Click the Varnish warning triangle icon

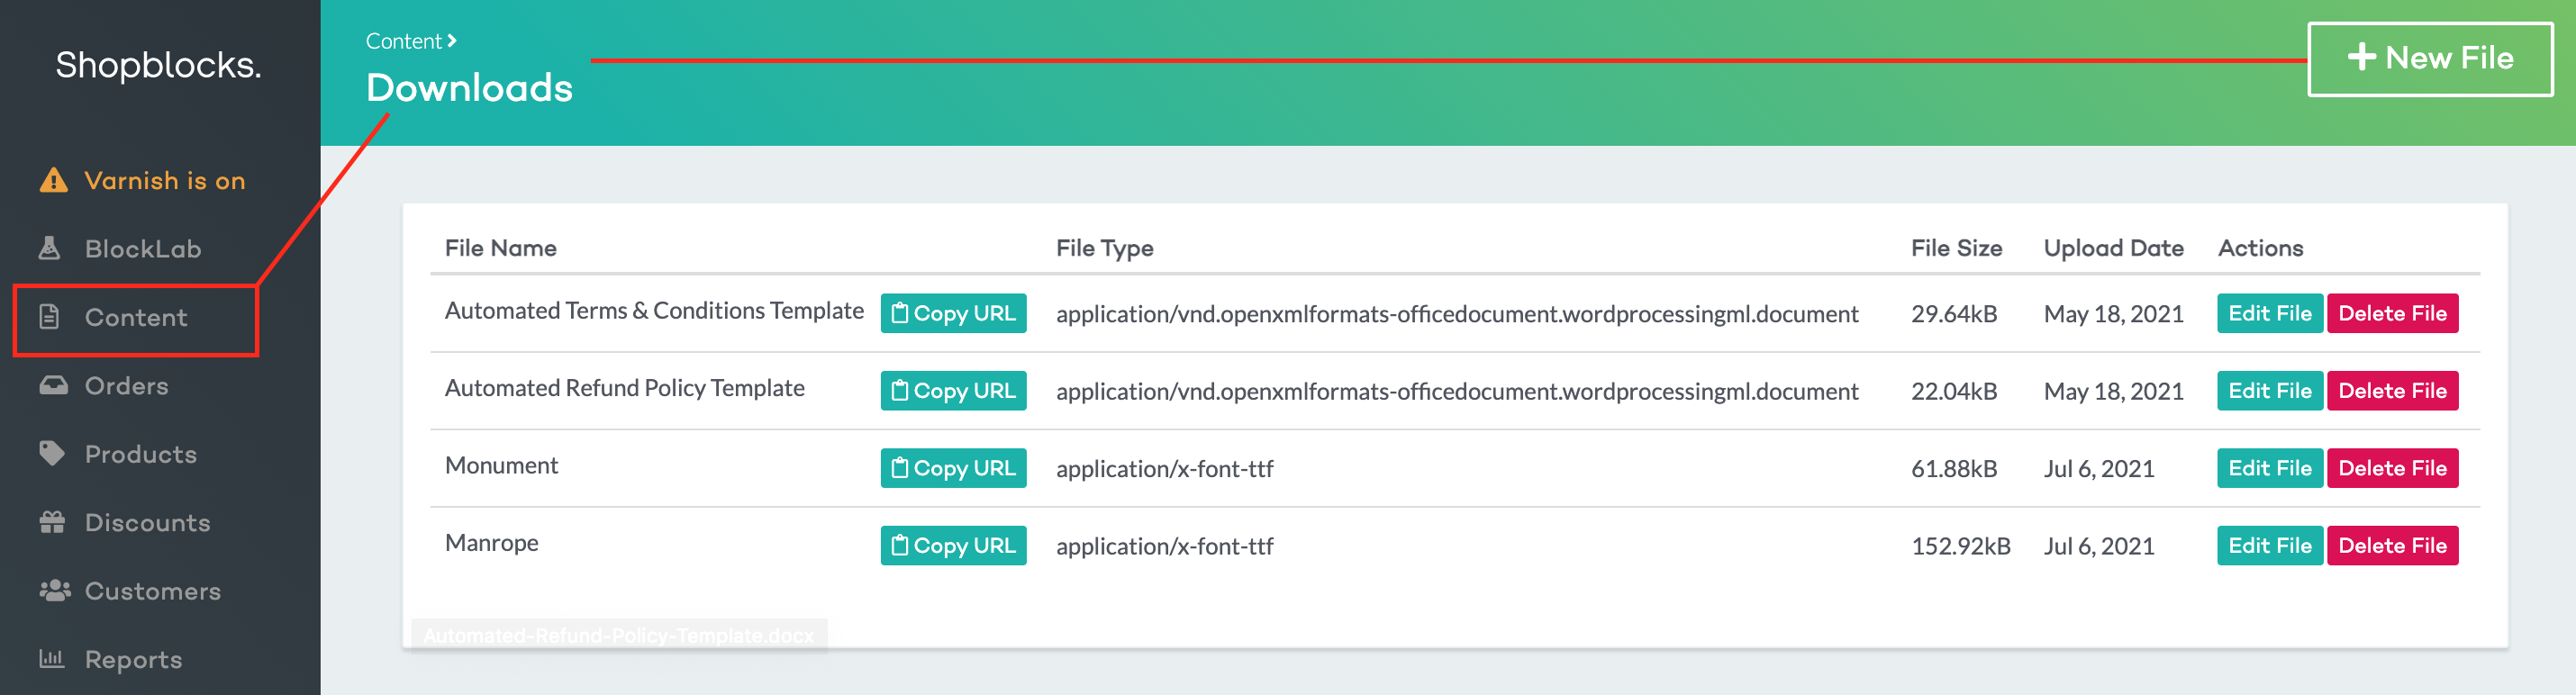pyautogui.click(x=53, y=181)
